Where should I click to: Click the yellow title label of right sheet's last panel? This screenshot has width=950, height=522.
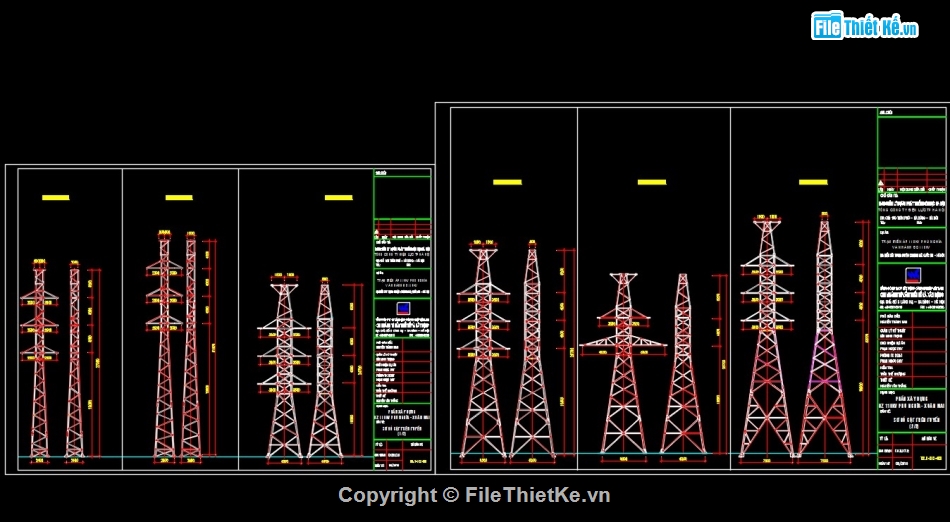click(x=813, y=182)
